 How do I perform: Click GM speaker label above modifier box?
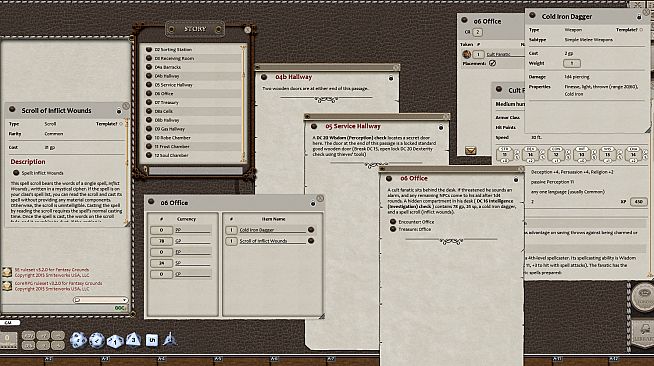(9, 323)
